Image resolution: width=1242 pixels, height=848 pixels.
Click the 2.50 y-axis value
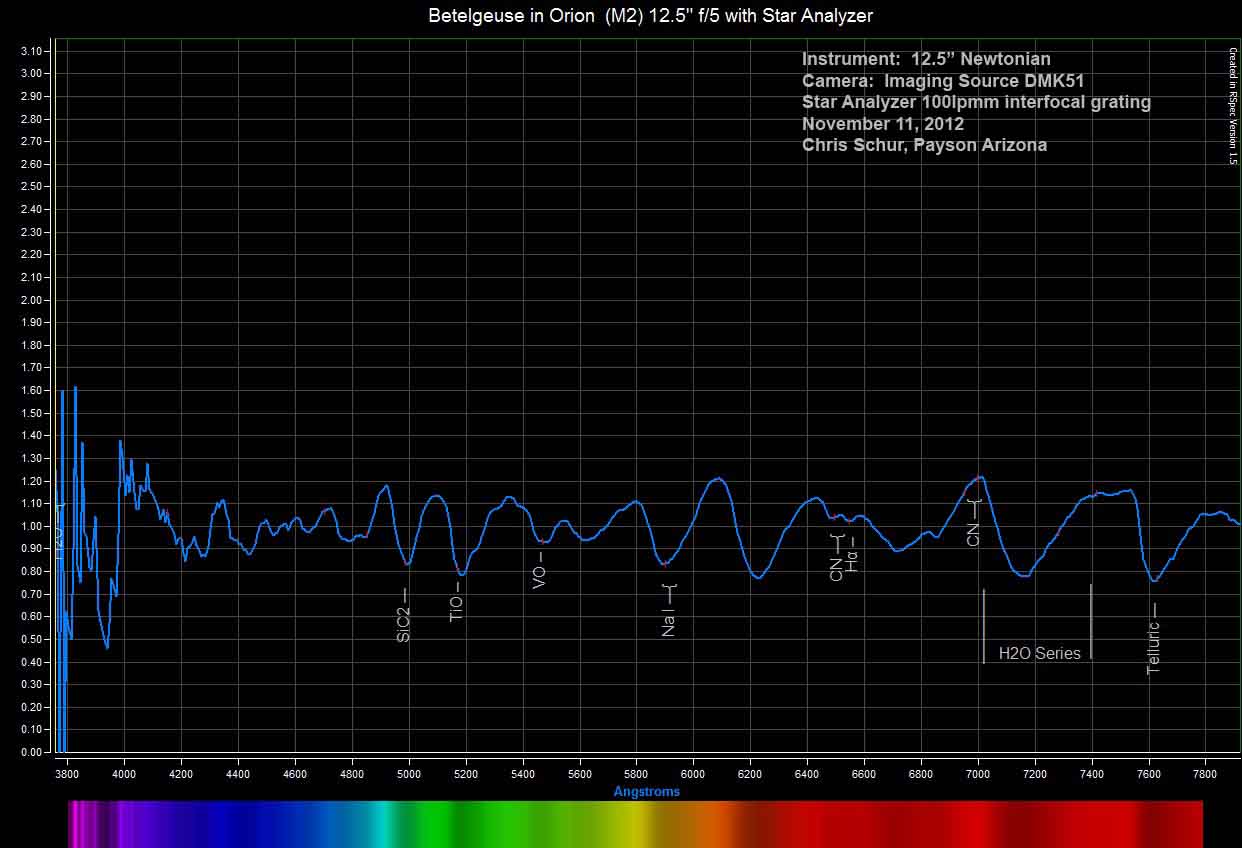[x=31, y=187]
